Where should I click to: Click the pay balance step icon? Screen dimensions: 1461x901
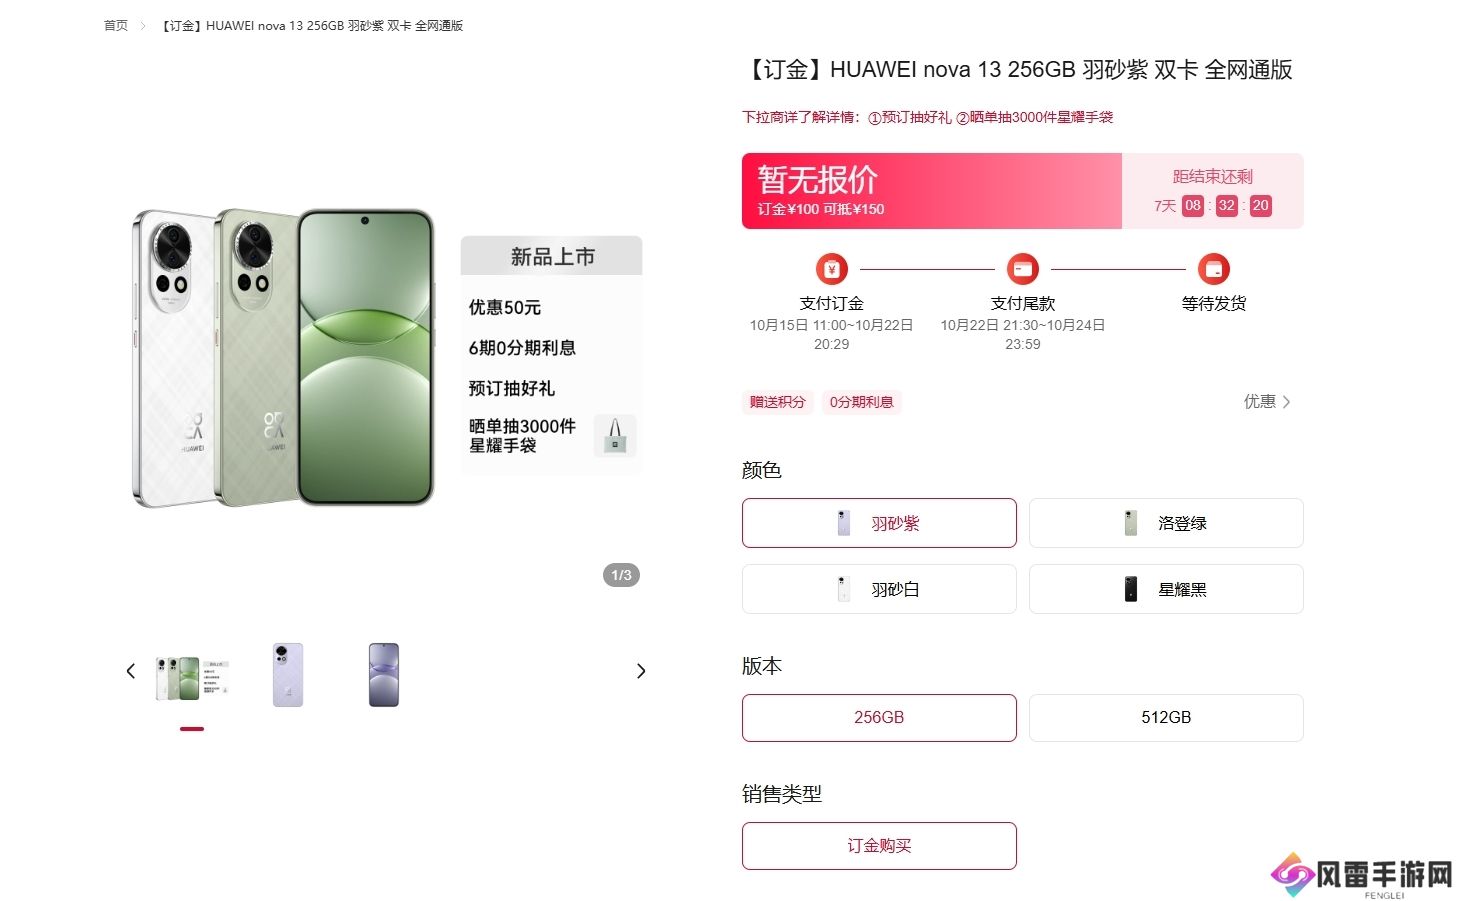click(1022, 269)
